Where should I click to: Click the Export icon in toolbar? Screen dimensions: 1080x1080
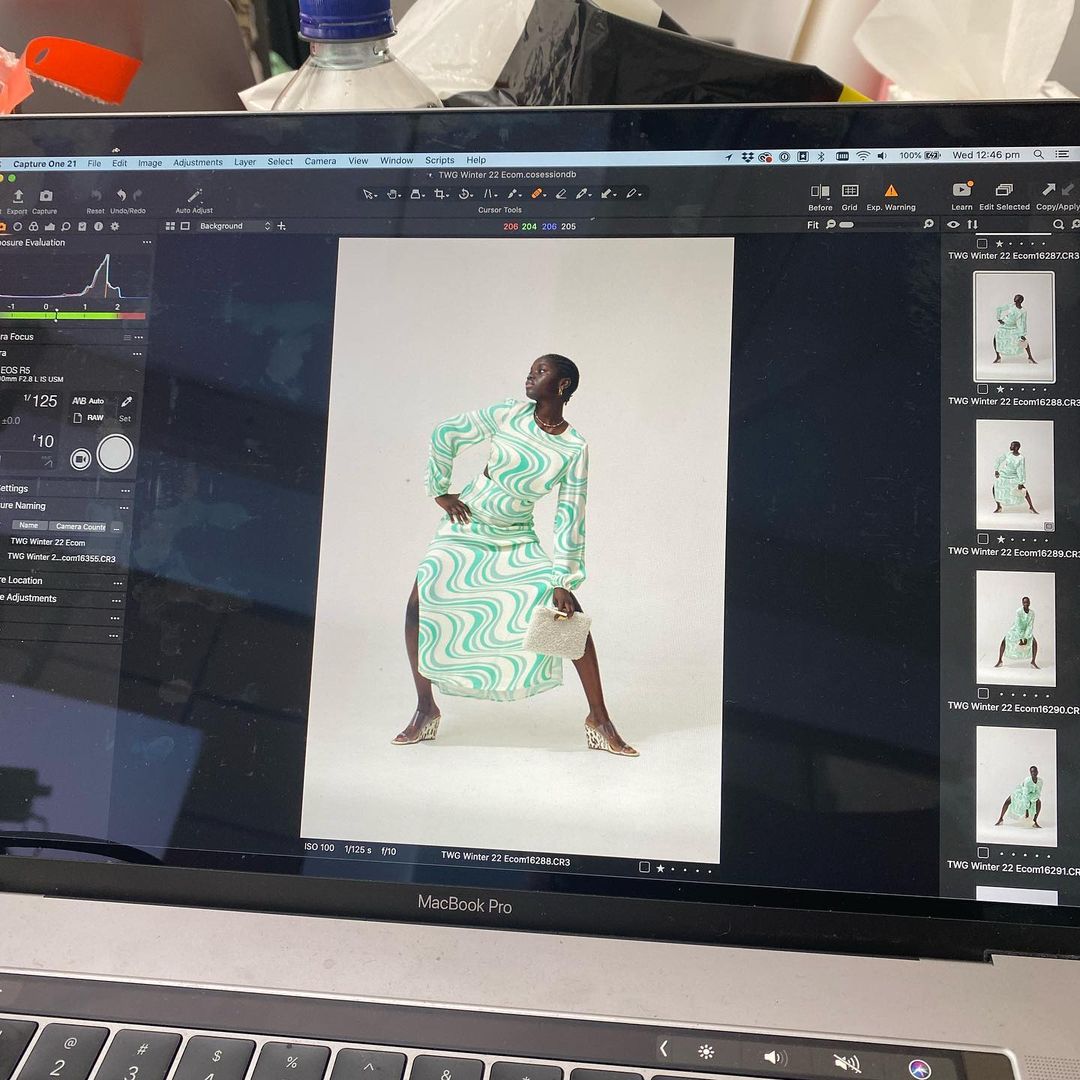pyautogui.click(x=17, y=197)
